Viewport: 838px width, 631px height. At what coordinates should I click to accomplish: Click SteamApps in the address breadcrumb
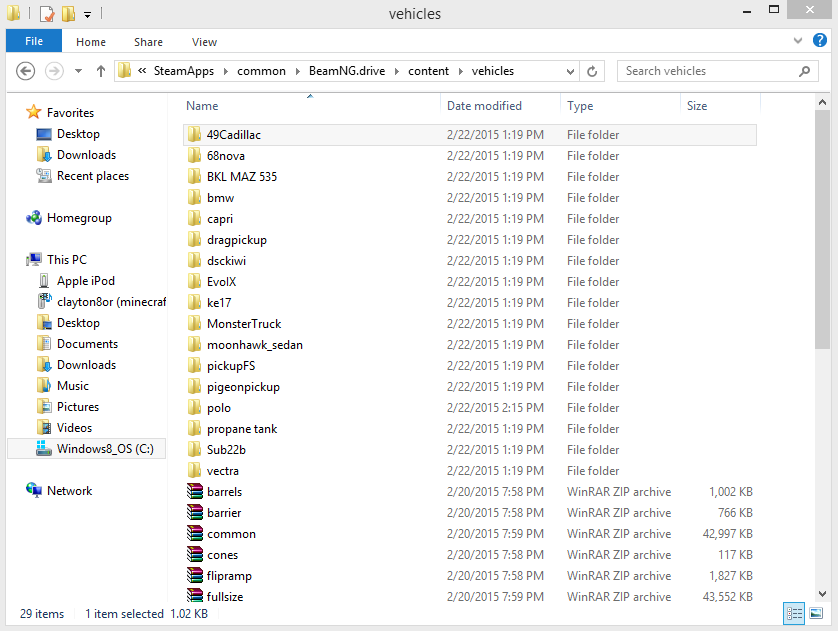coord(183,71)
